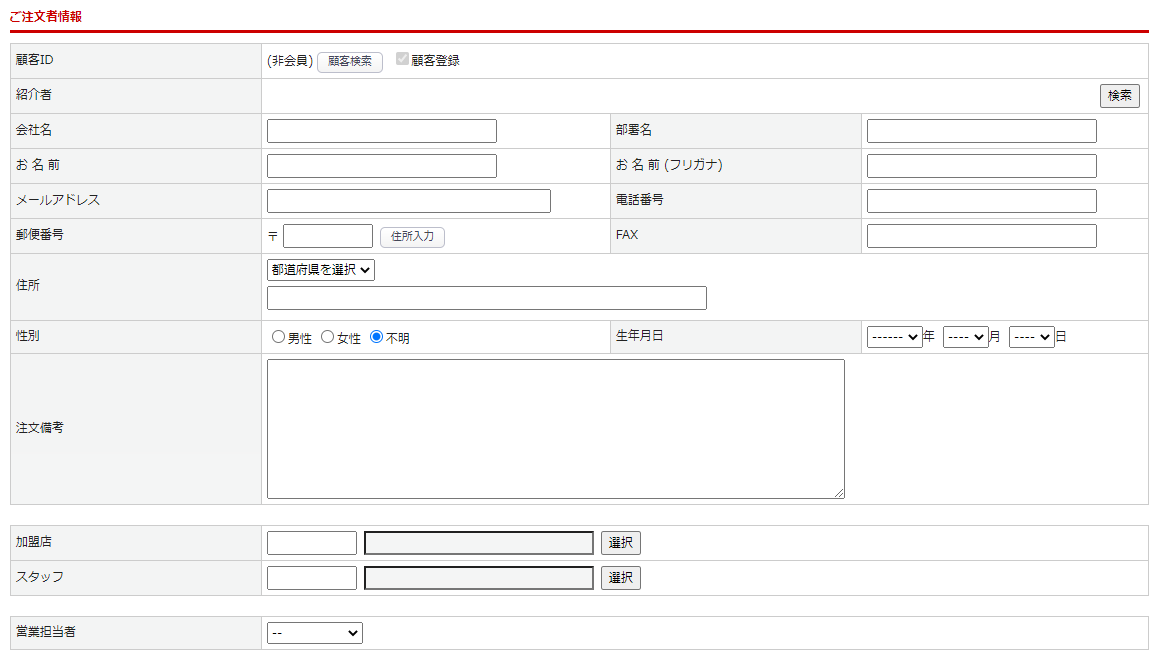Click the 部署名 text field

(981, 131)
